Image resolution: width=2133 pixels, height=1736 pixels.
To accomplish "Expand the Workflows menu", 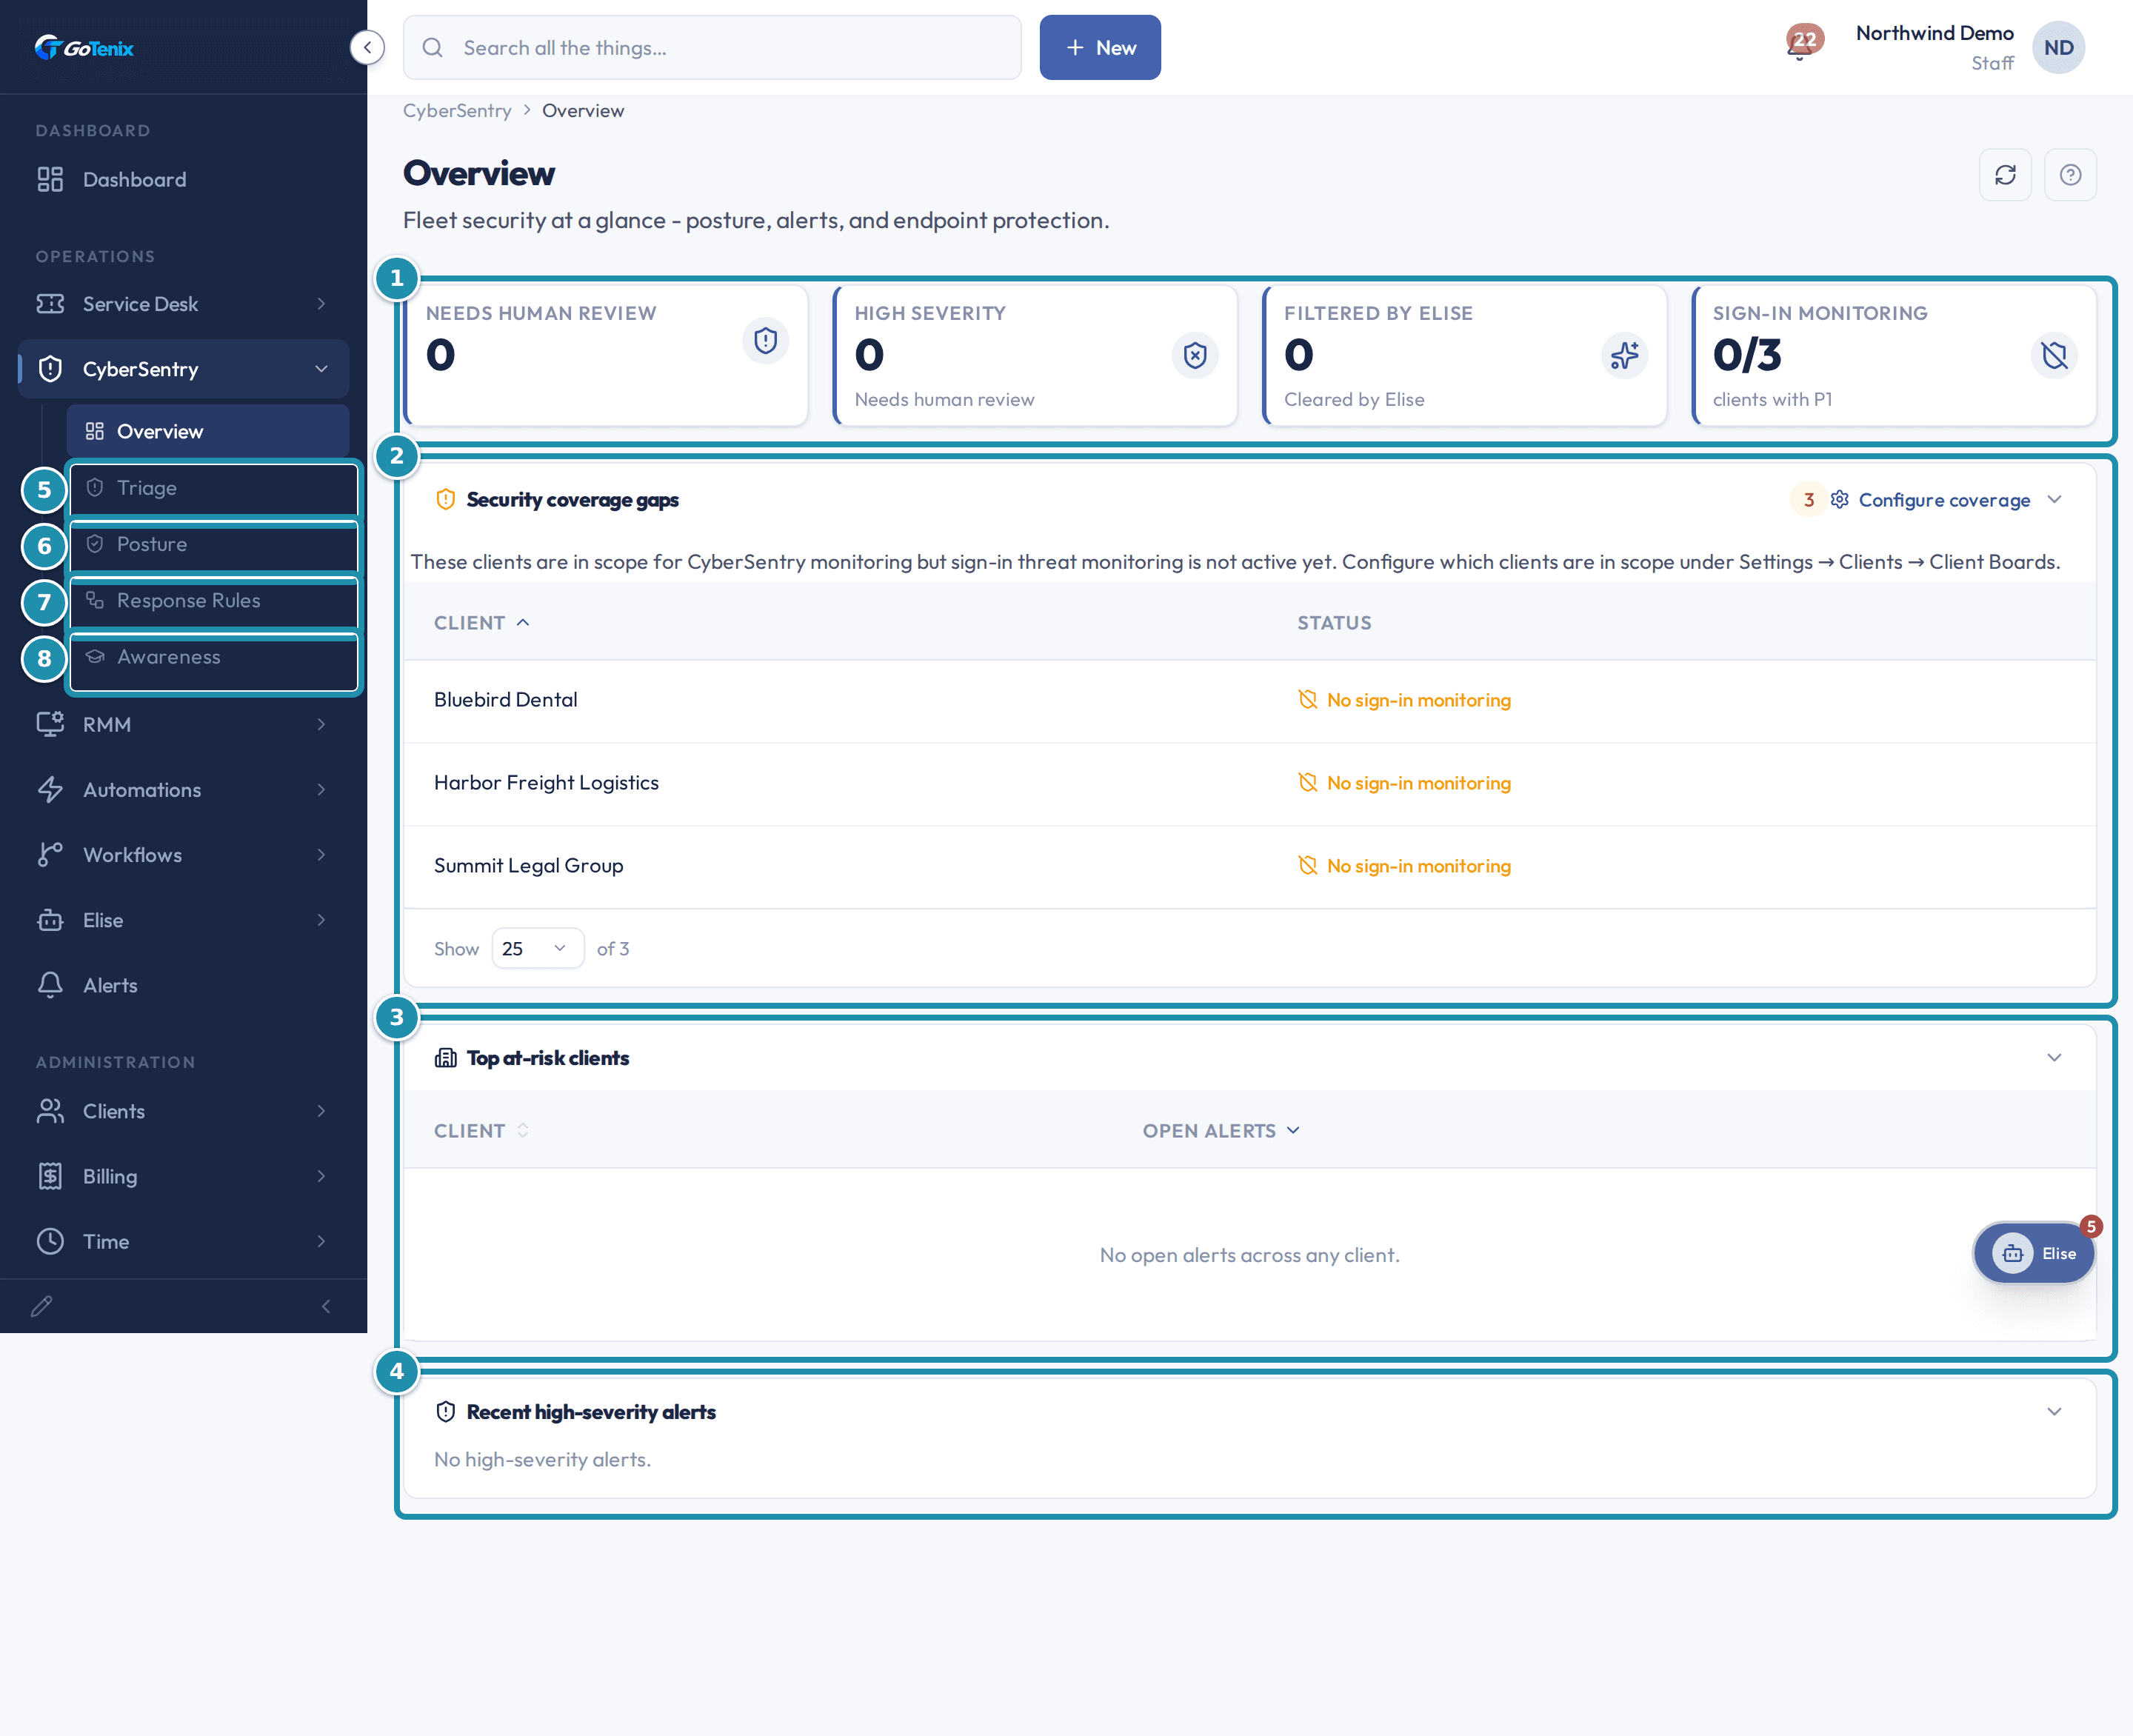I will [184, 854].
